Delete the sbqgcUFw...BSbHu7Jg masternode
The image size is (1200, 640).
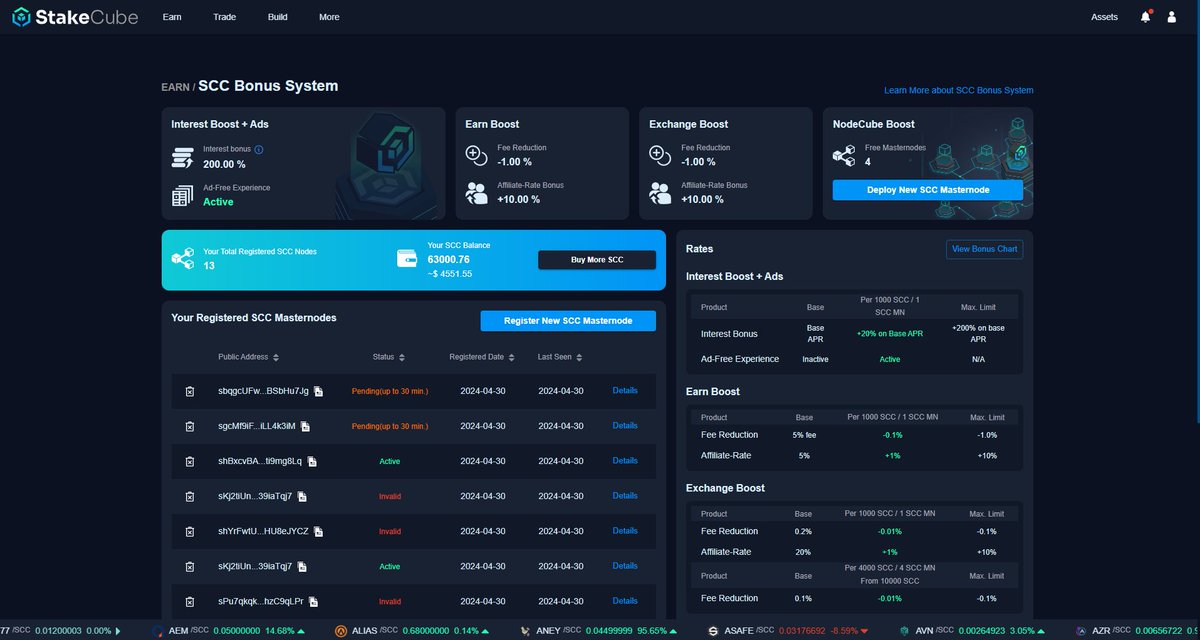click(x=190, y=391)
